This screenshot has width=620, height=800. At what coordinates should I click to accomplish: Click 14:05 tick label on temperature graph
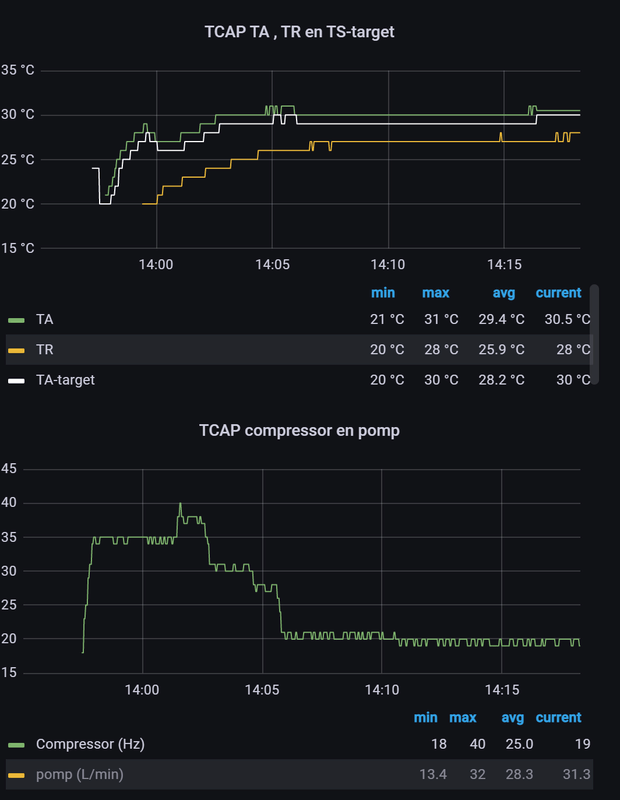[272, 264]
